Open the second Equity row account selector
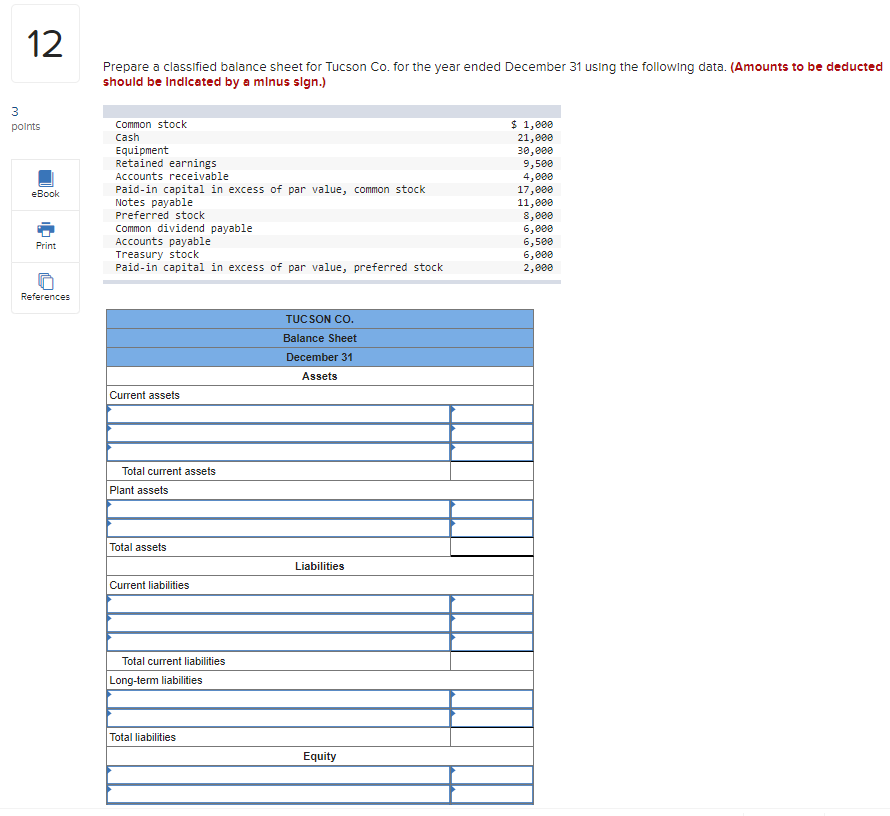Screen dimensions: 890x816 [270, 791]
